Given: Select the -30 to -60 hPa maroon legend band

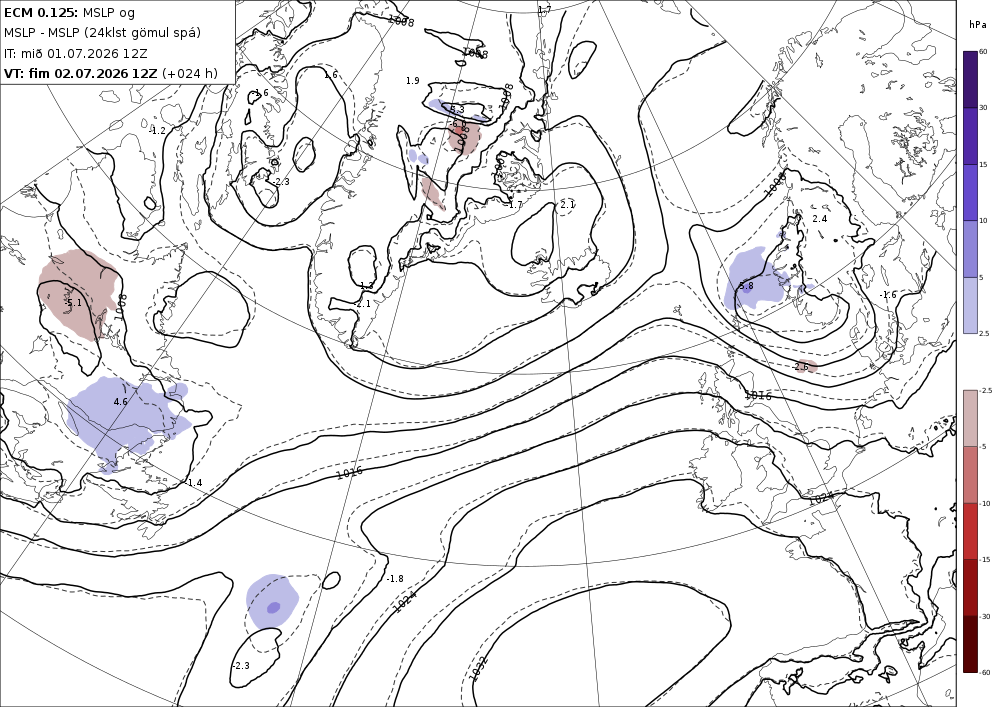Looking at the screenshot, I should [970, 644].
